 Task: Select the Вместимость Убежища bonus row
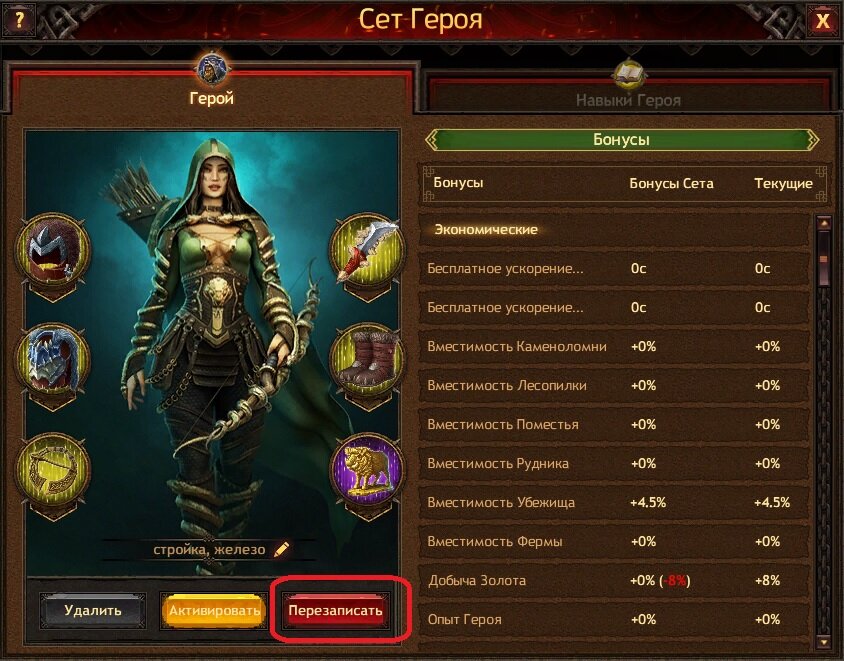(x=614, y=503)
